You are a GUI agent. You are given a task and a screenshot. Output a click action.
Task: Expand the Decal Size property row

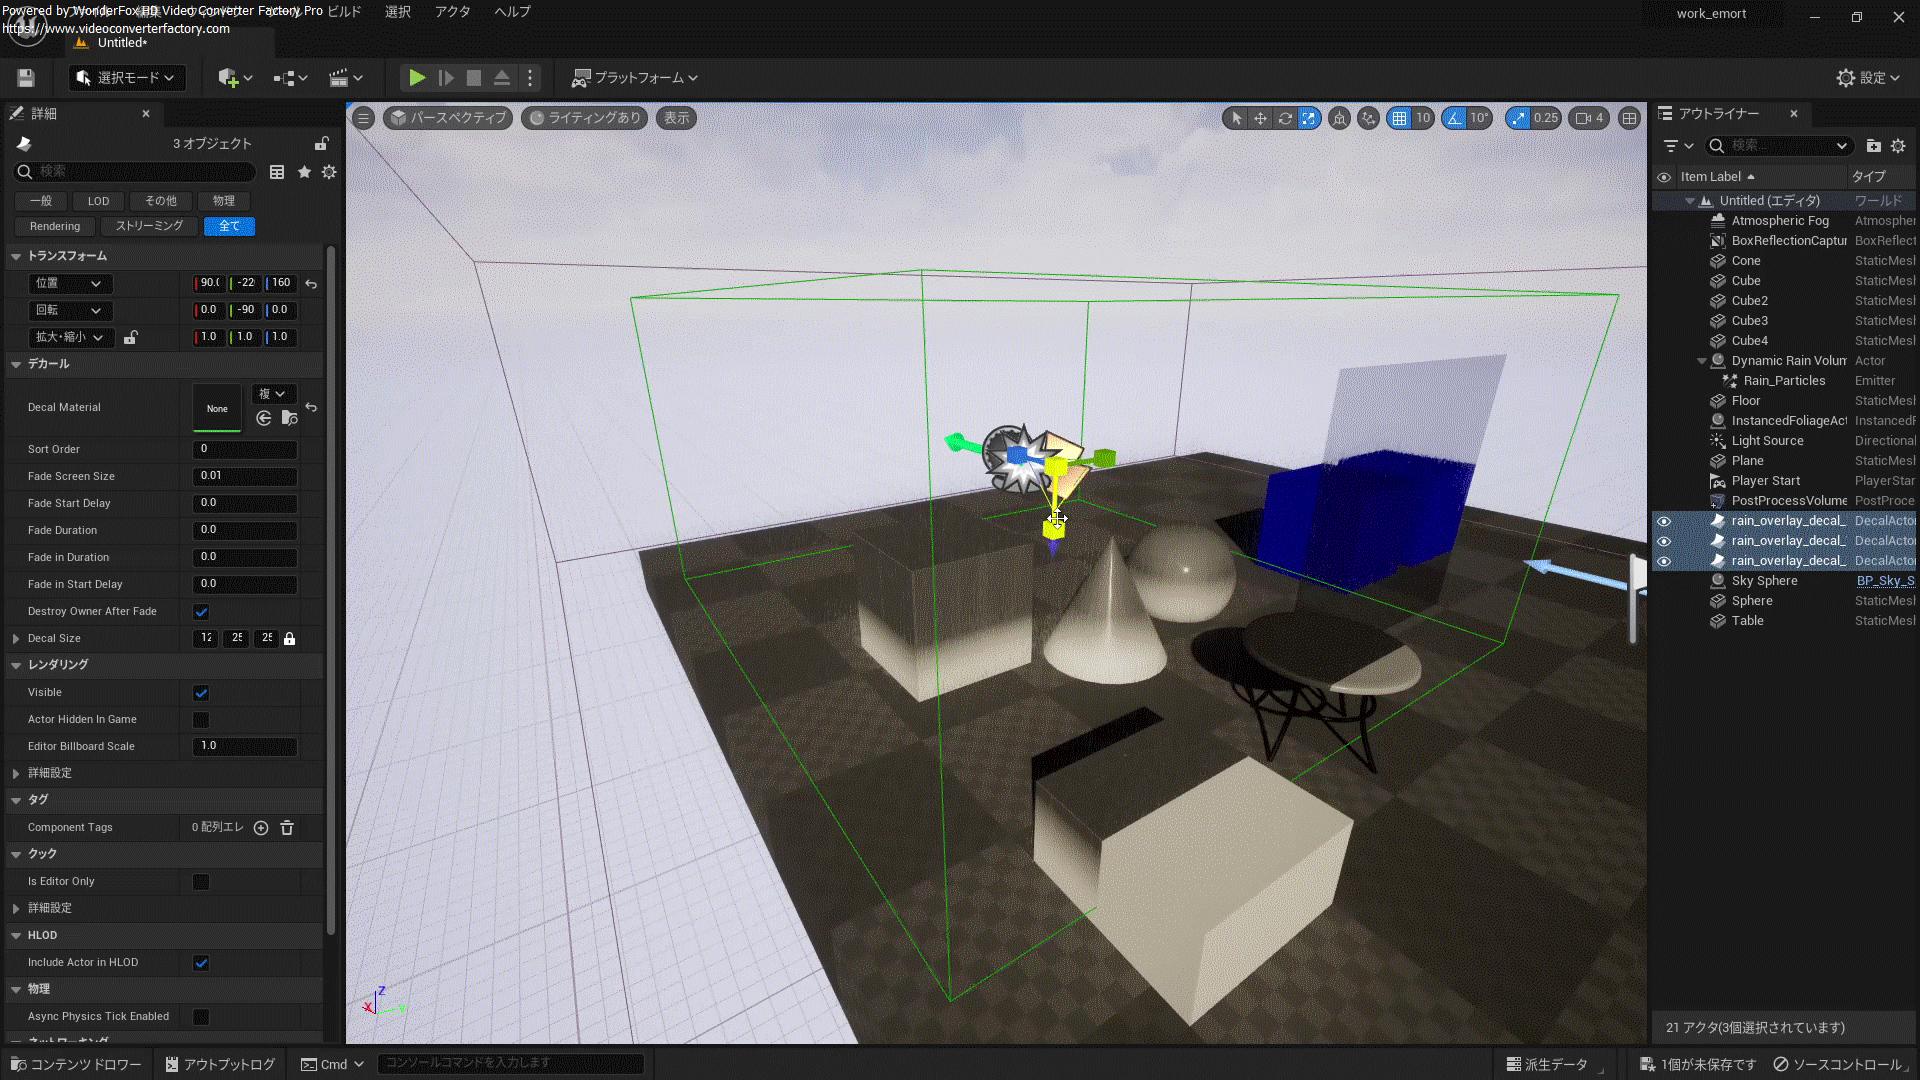tap(16, 638)
